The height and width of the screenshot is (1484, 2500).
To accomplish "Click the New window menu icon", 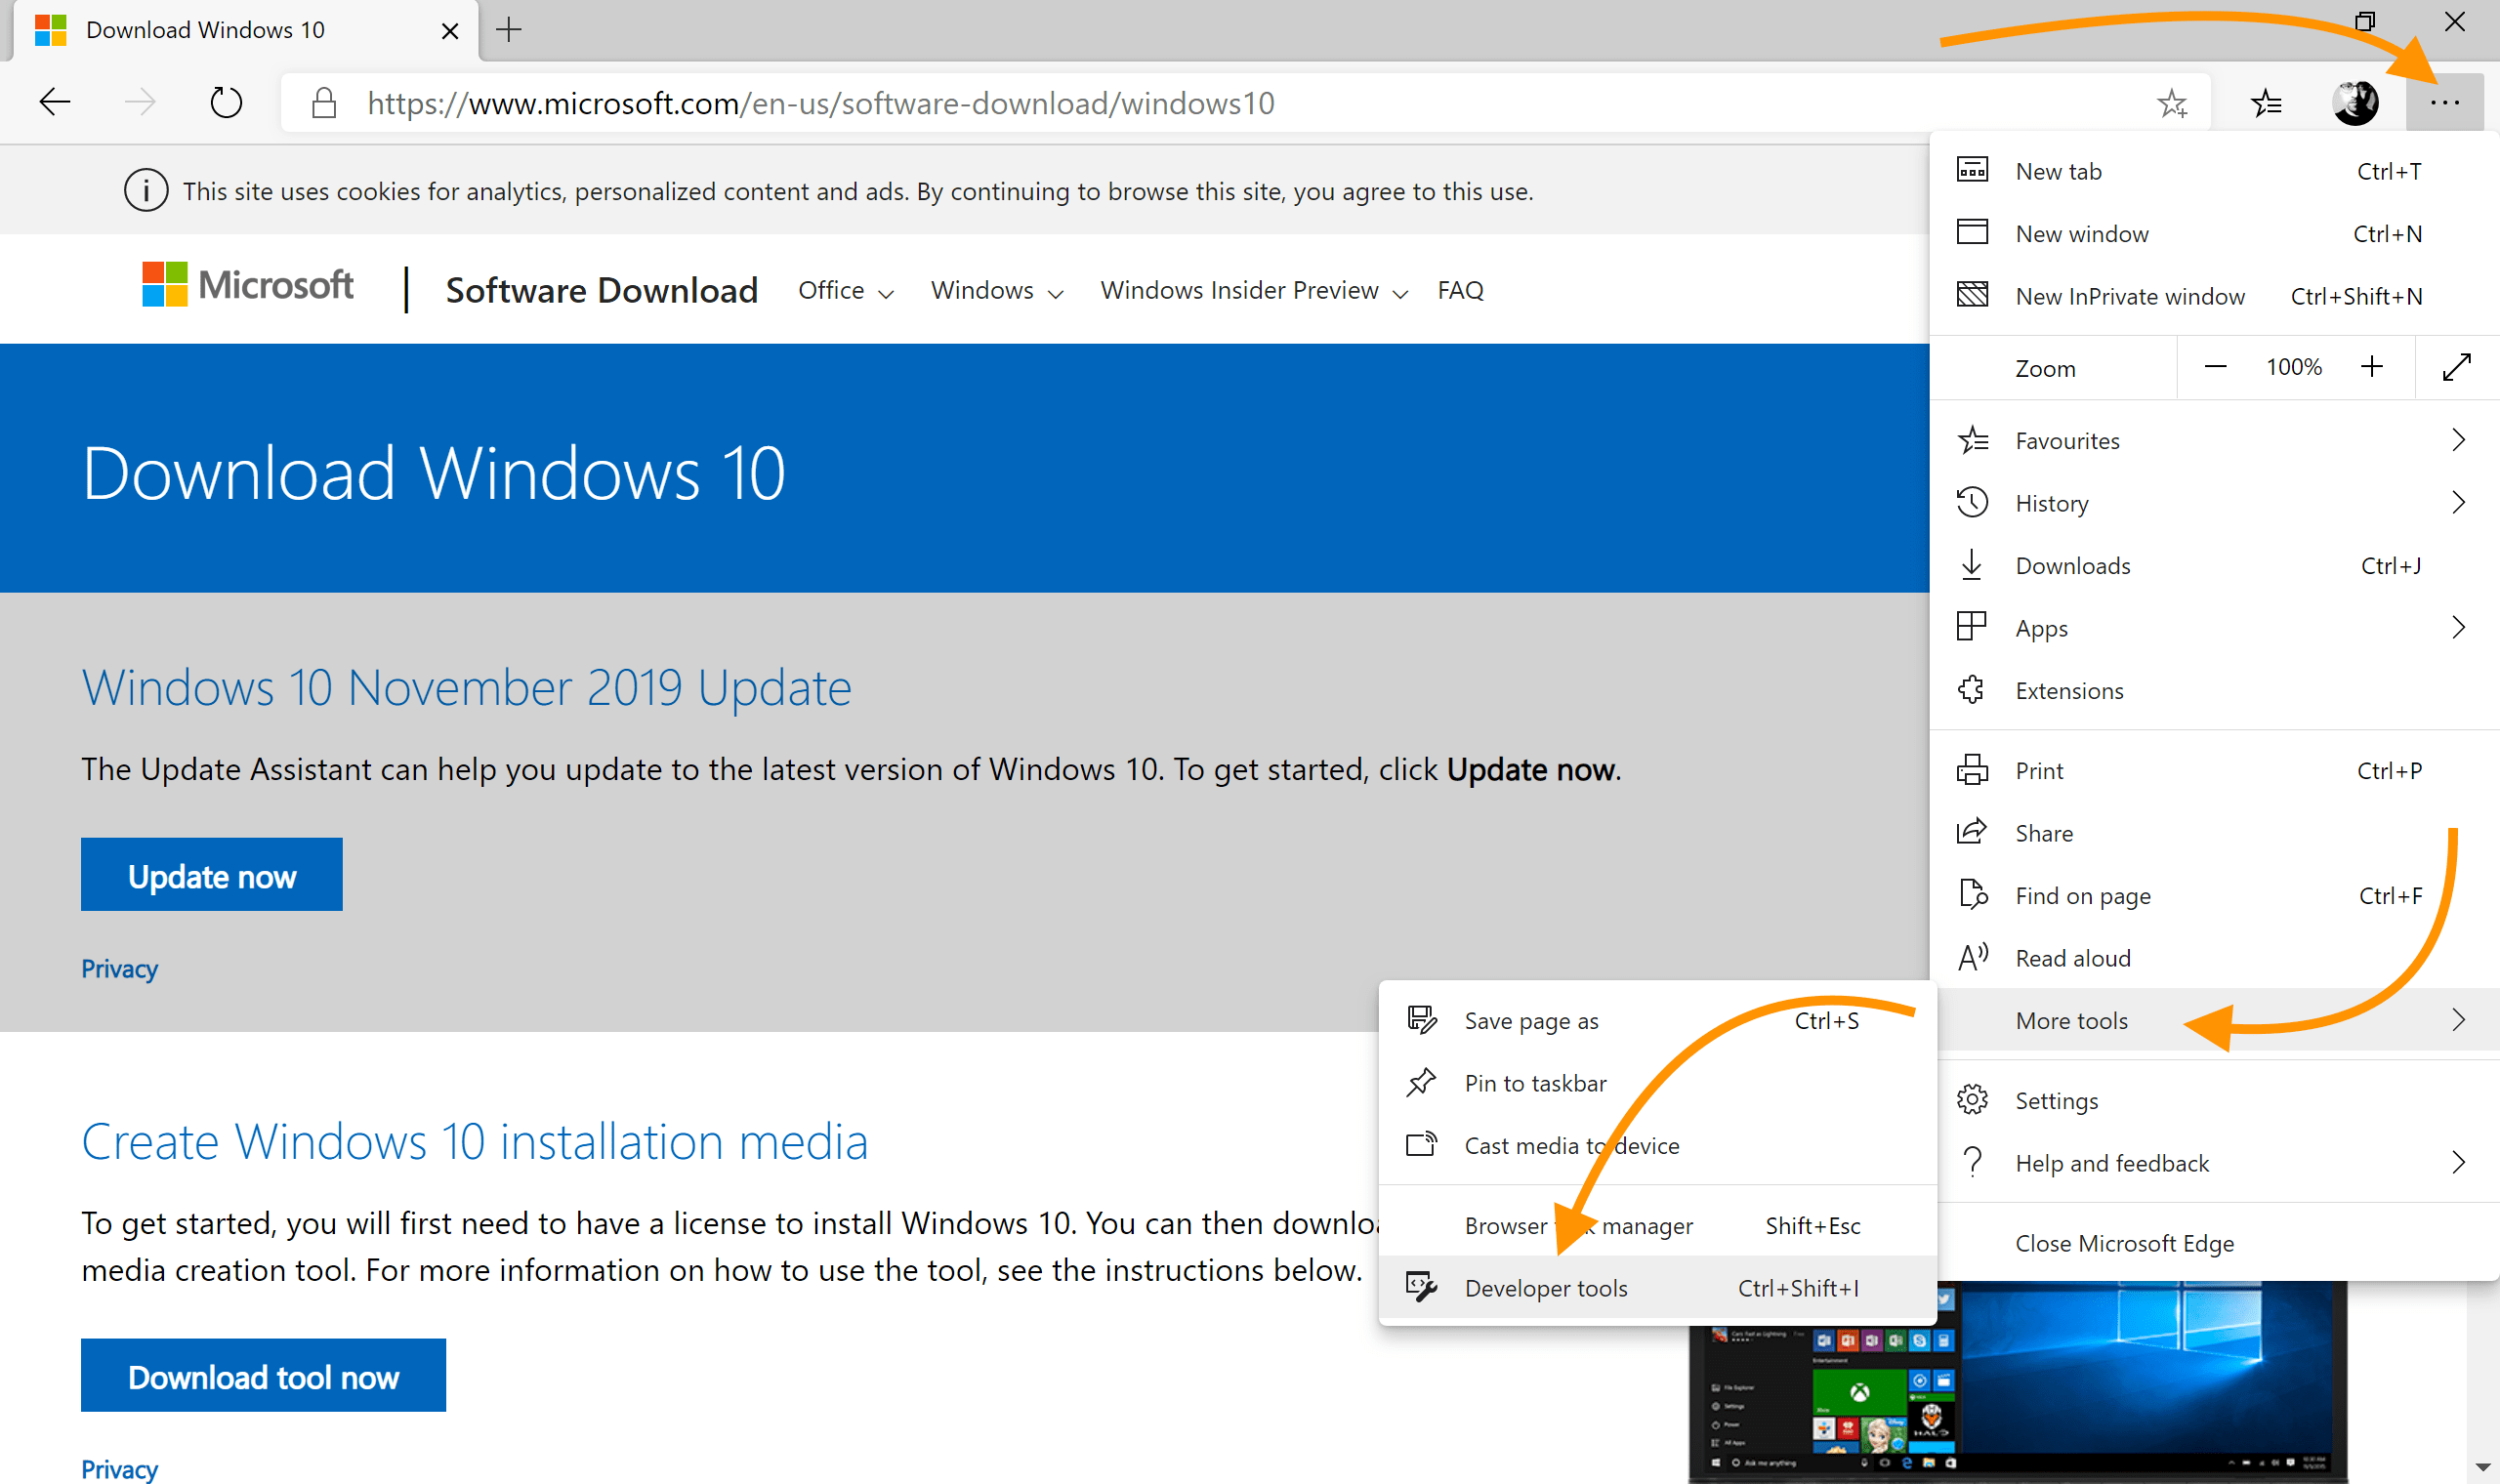I will pos(1972,232).
